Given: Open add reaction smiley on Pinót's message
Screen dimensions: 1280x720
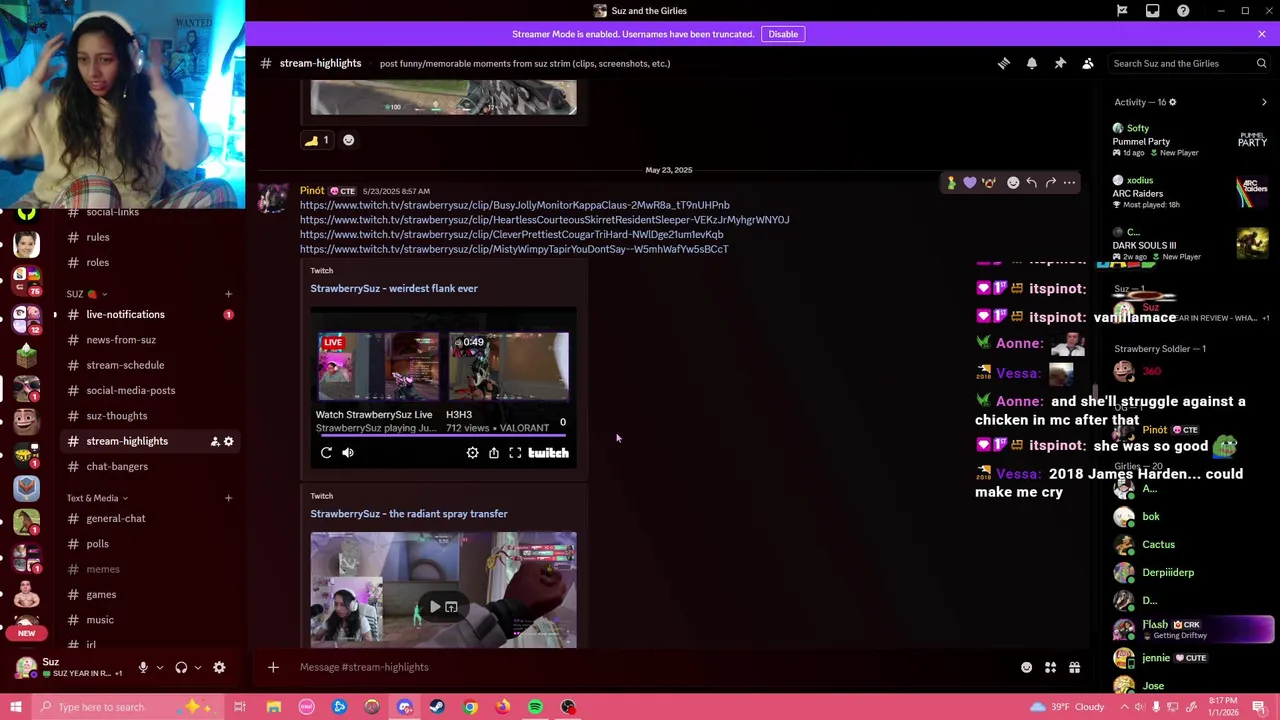Looking at the screenshot, I should click(x=1013, y=183).
